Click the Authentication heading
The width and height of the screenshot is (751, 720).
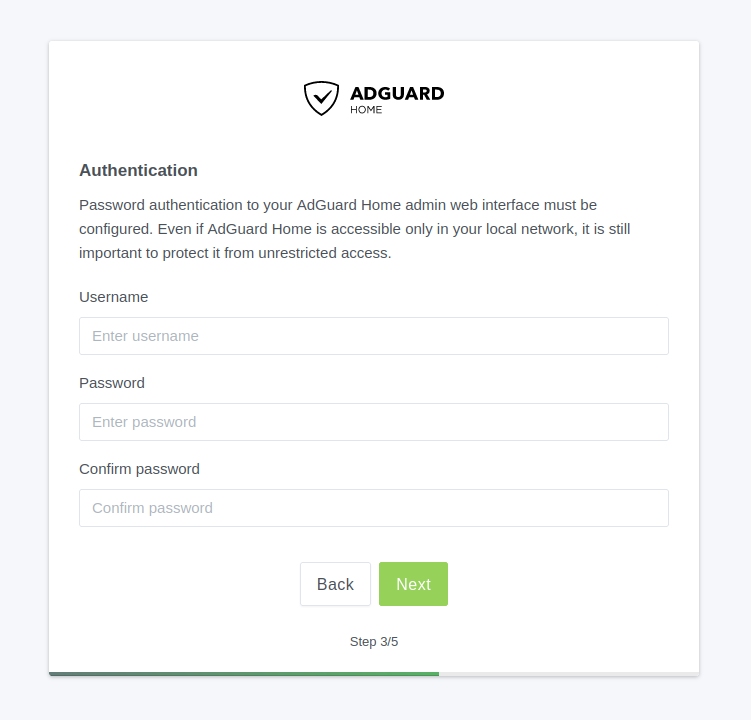tap(138, 170)
